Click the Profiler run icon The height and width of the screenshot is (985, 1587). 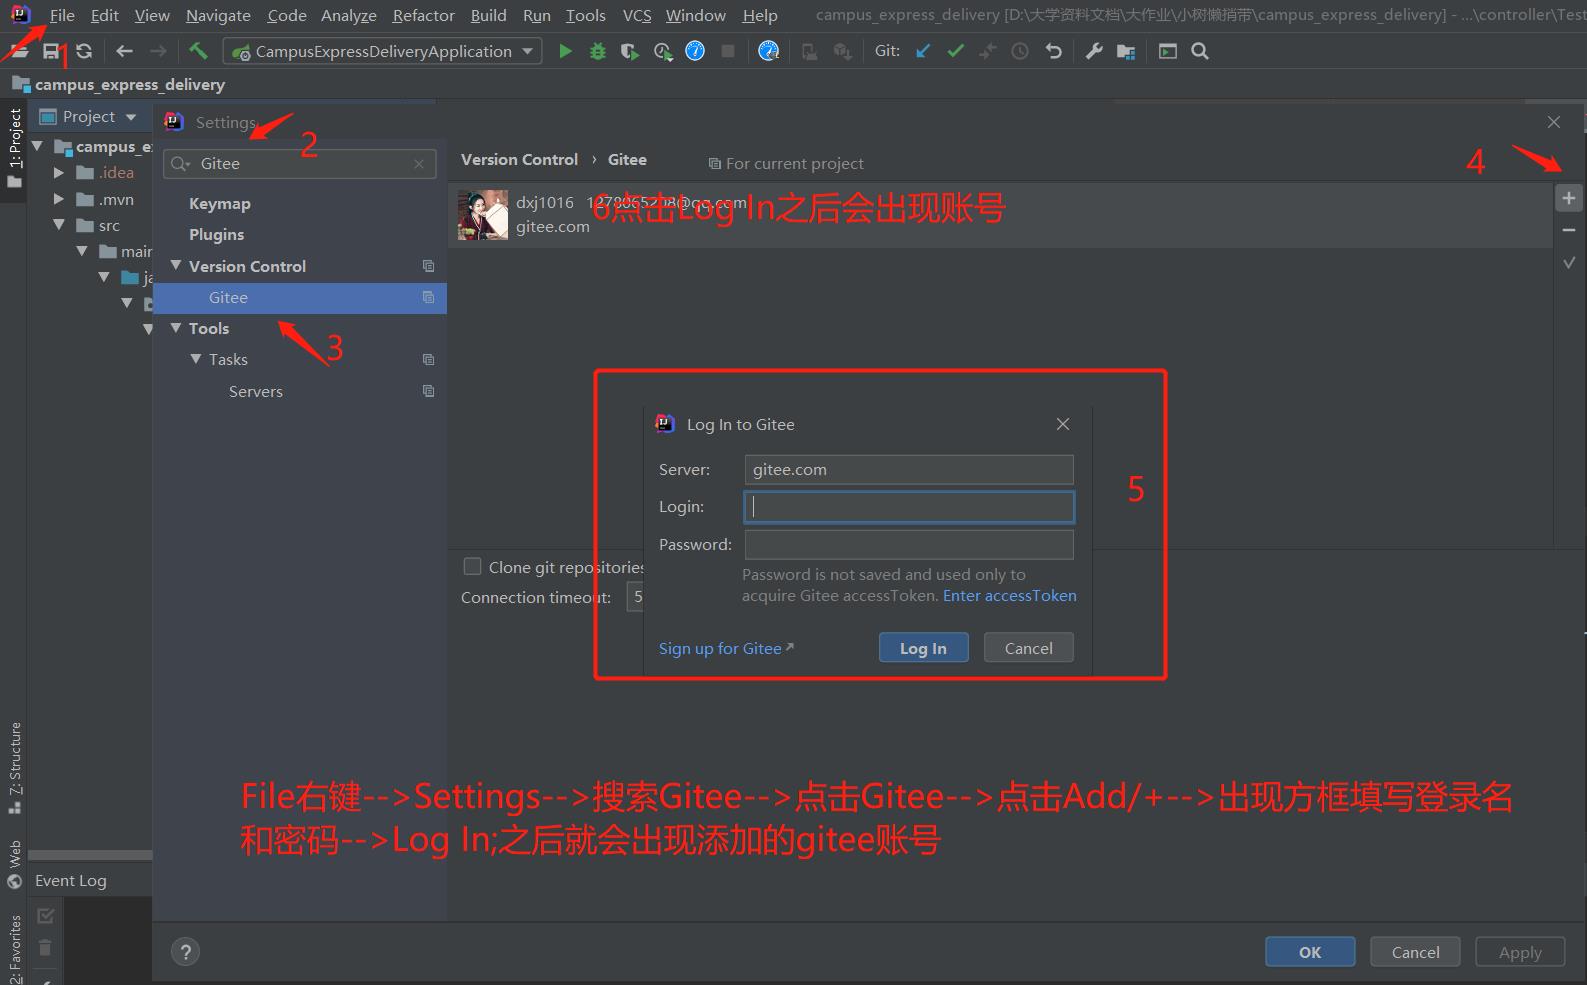662,51
